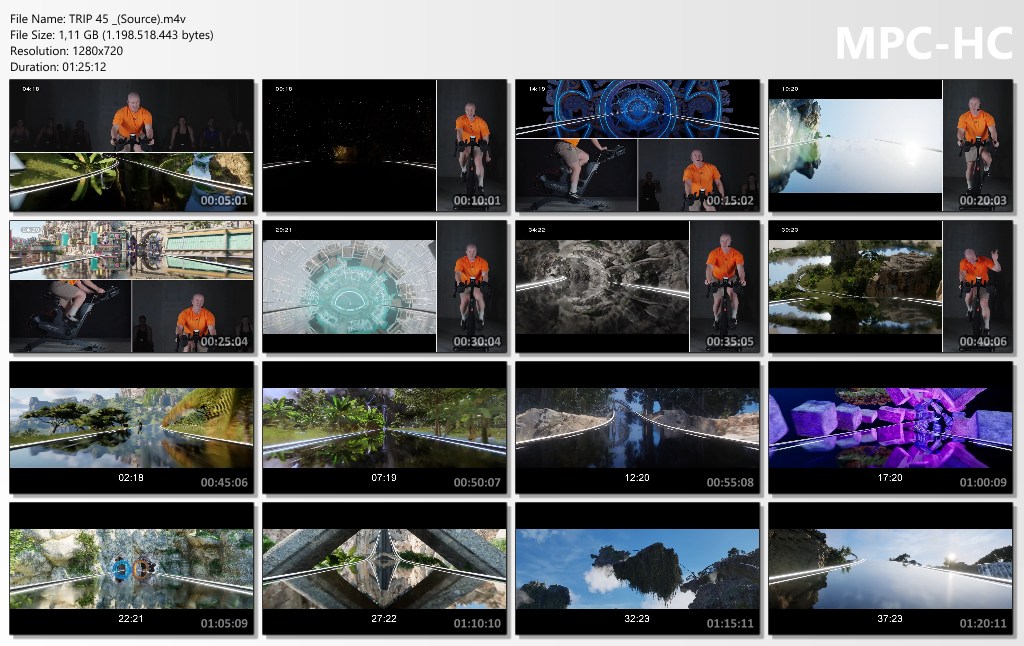Choose the floating islands thumbnail at 01:15:11
Screen dimensions: 1024x646
[x=637, y=569]
